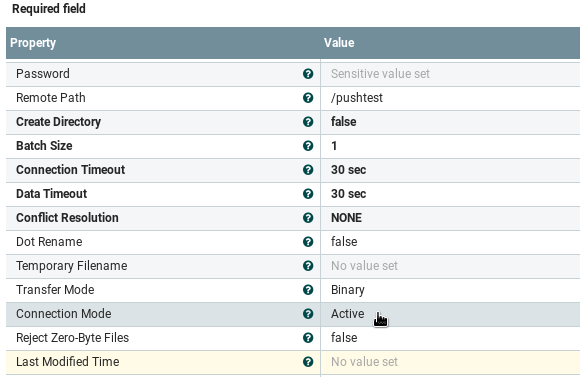This screenshot has height=377, width=580.
Task: Select the Reject Zero-Byte Files property name
Action: coord(72,338)
